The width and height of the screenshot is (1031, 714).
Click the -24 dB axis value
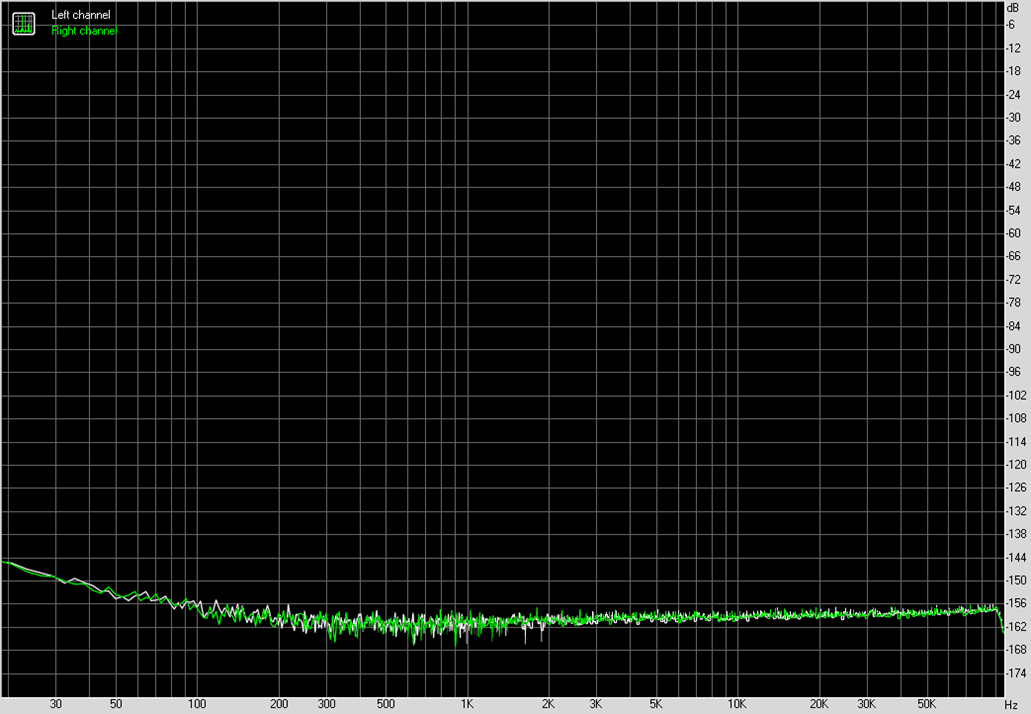pos(1013,95)
